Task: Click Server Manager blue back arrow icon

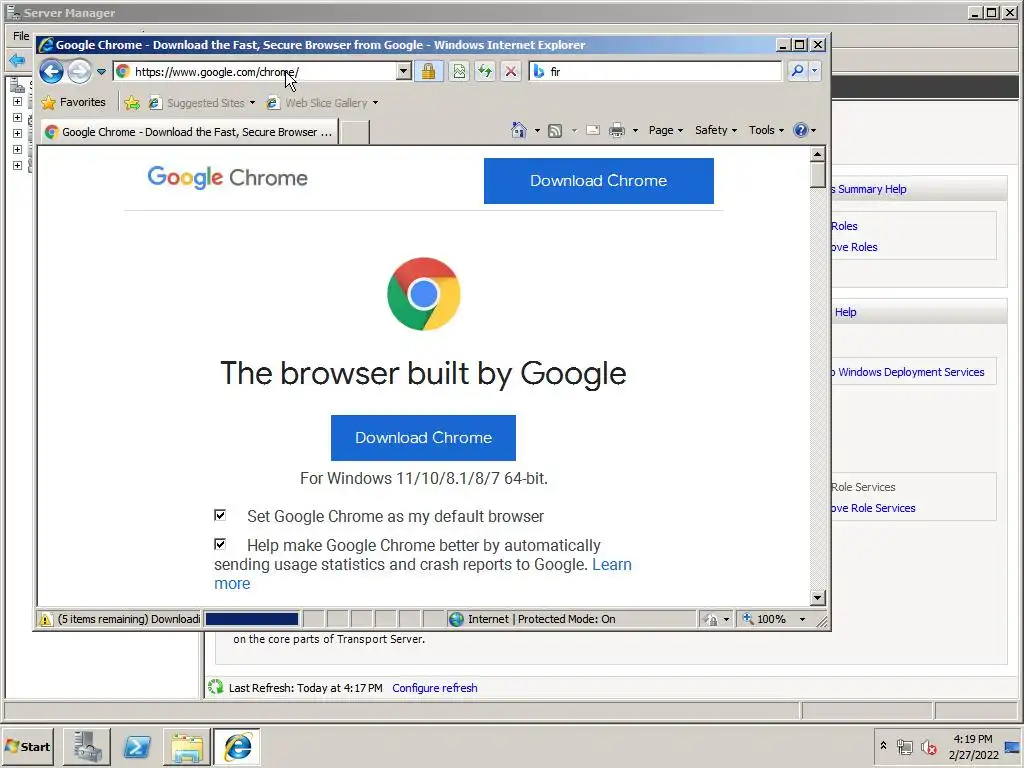Action: [x=17, y=61]
